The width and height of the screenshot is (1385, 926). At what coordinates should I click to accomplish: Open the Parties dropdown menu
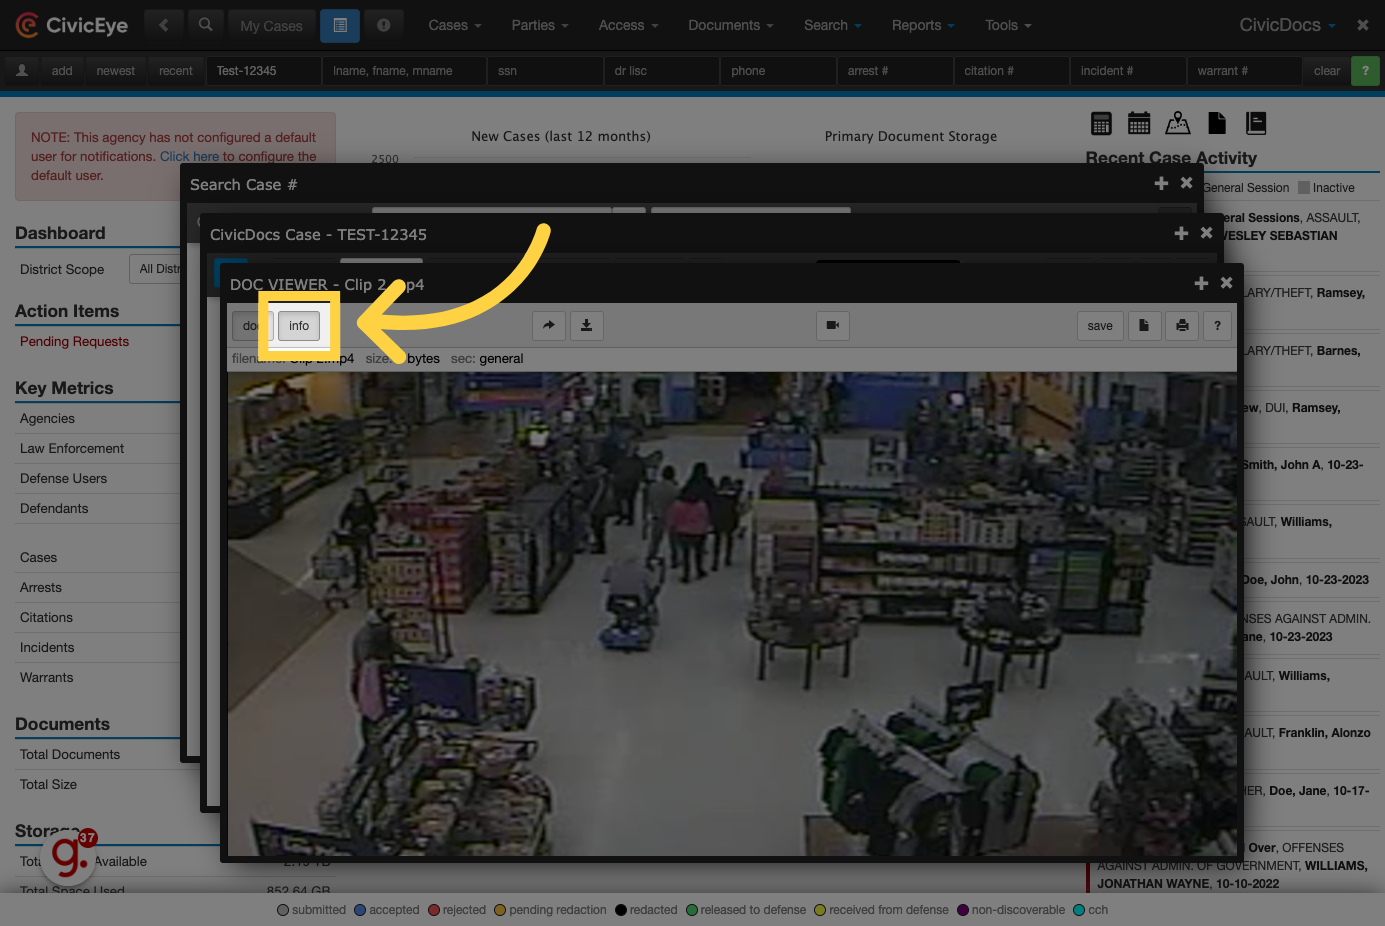tap(540, 25)
